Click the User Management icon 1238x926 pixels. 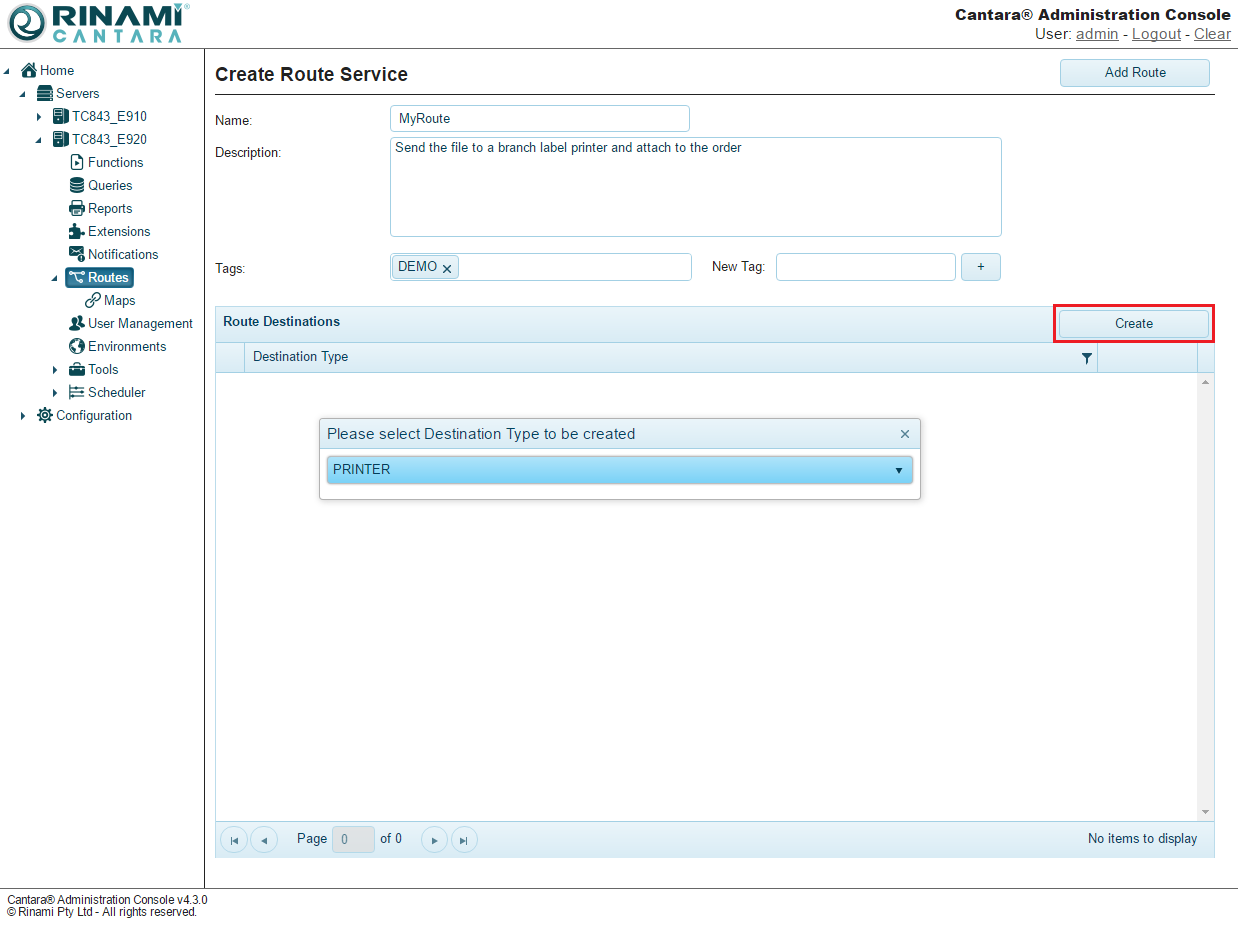point(77,323)
